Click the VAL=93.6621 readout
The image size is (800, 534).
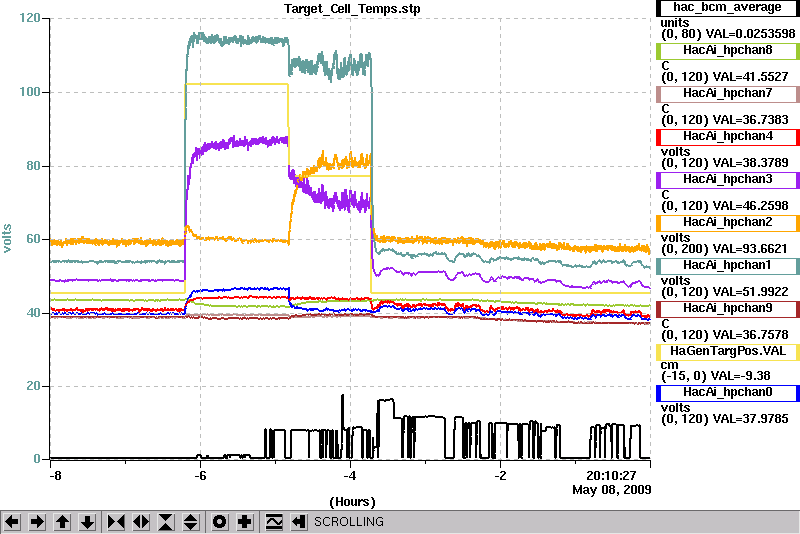751,249
